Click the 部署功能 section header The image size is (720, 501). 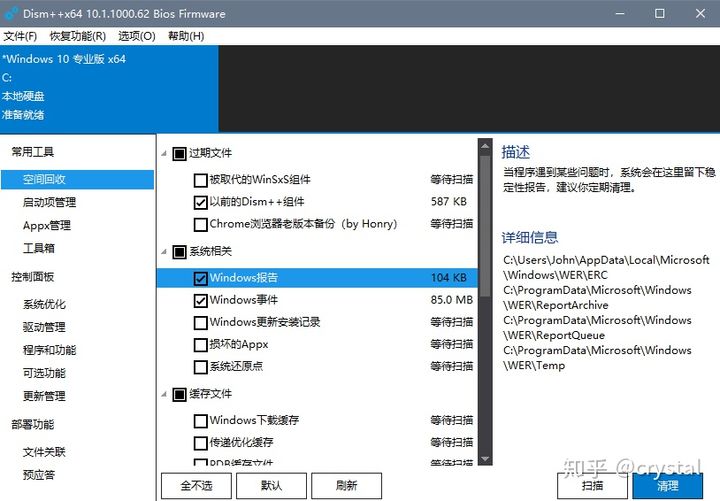point(33,424)
